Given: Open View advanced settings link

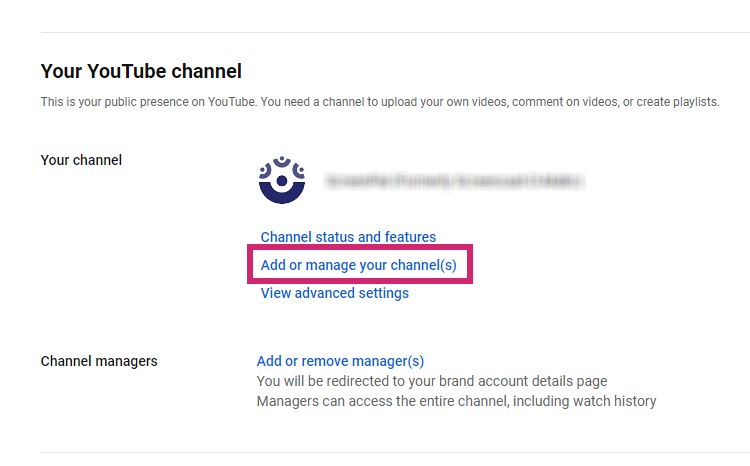Looking at the screenshot, I should pyautogui.click(x=334, y=293).
